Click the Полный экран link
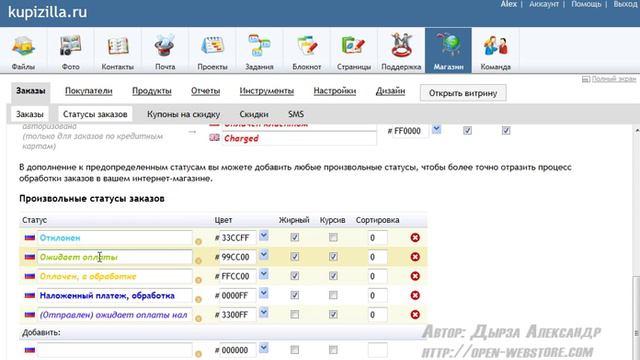The height and width of the screenshot is (360, 640). (614, 79)
